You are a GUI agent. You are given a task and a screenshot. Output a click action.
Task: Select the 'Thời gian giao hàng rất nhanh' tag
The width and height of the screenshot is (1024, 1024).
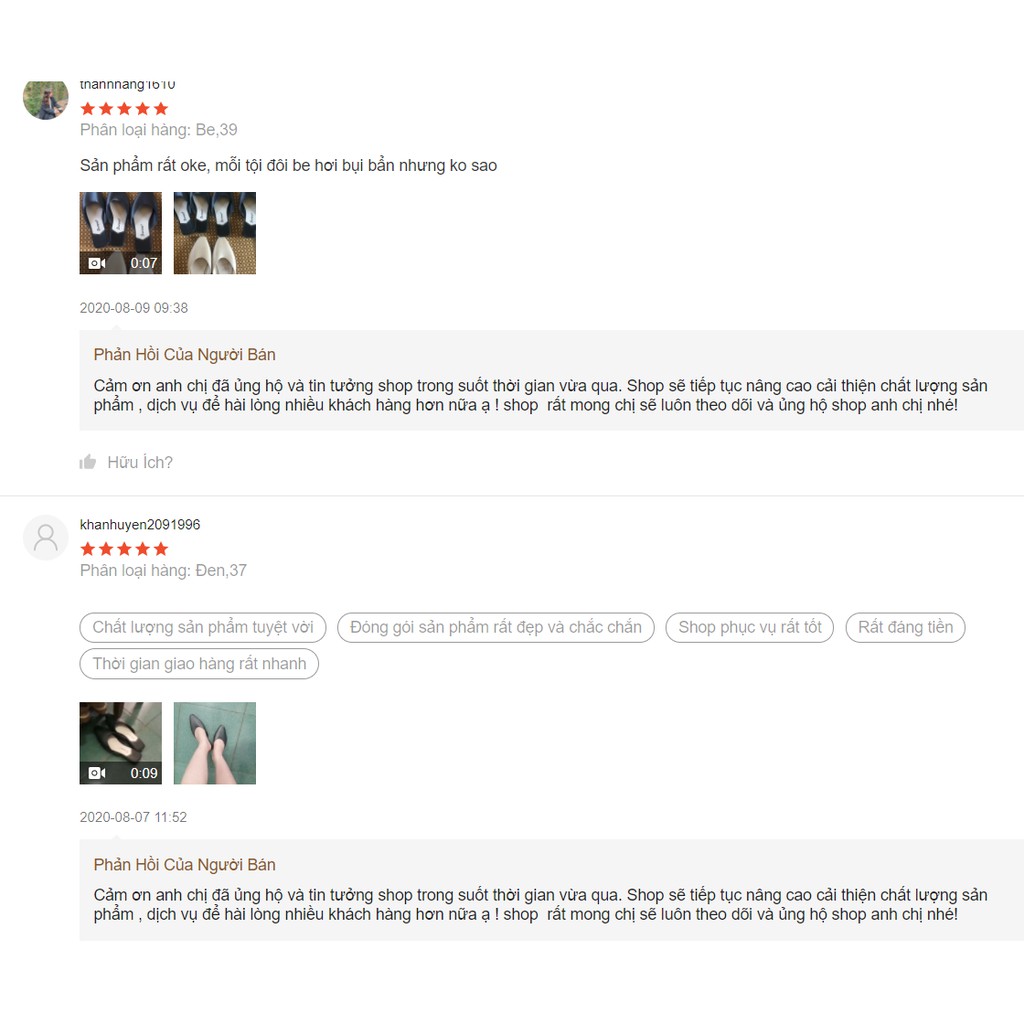coord(199,664)
